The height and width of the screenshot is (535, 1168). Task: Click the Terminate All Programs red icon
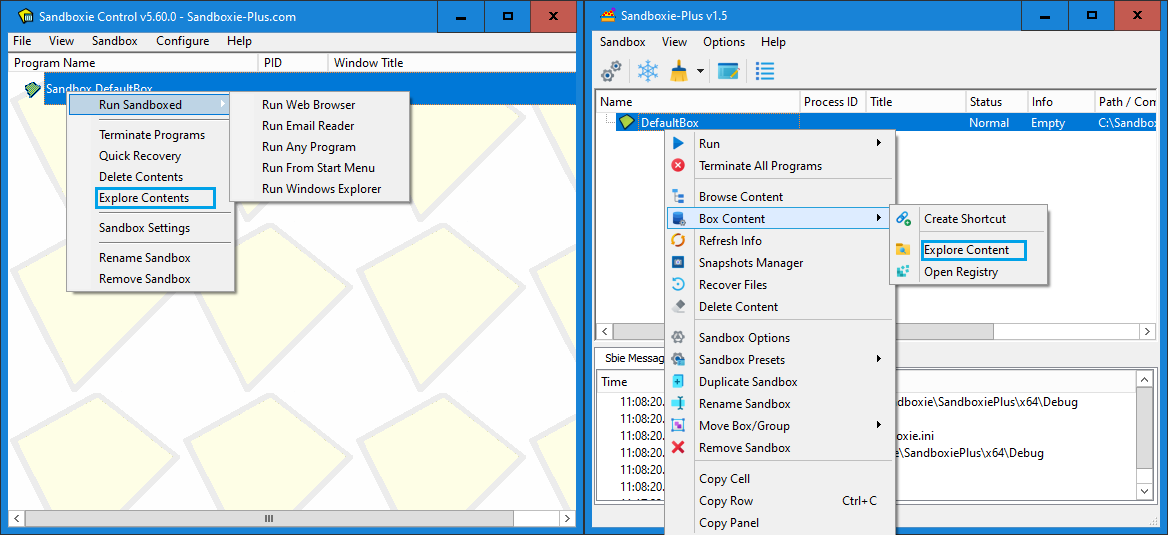[x=678, y=166]
